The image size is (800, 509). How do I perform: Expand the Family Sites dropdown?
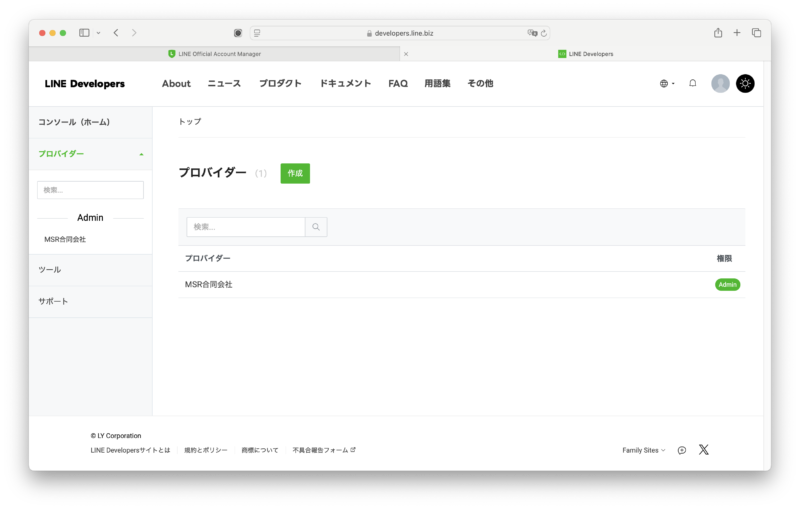coord(644,450)
